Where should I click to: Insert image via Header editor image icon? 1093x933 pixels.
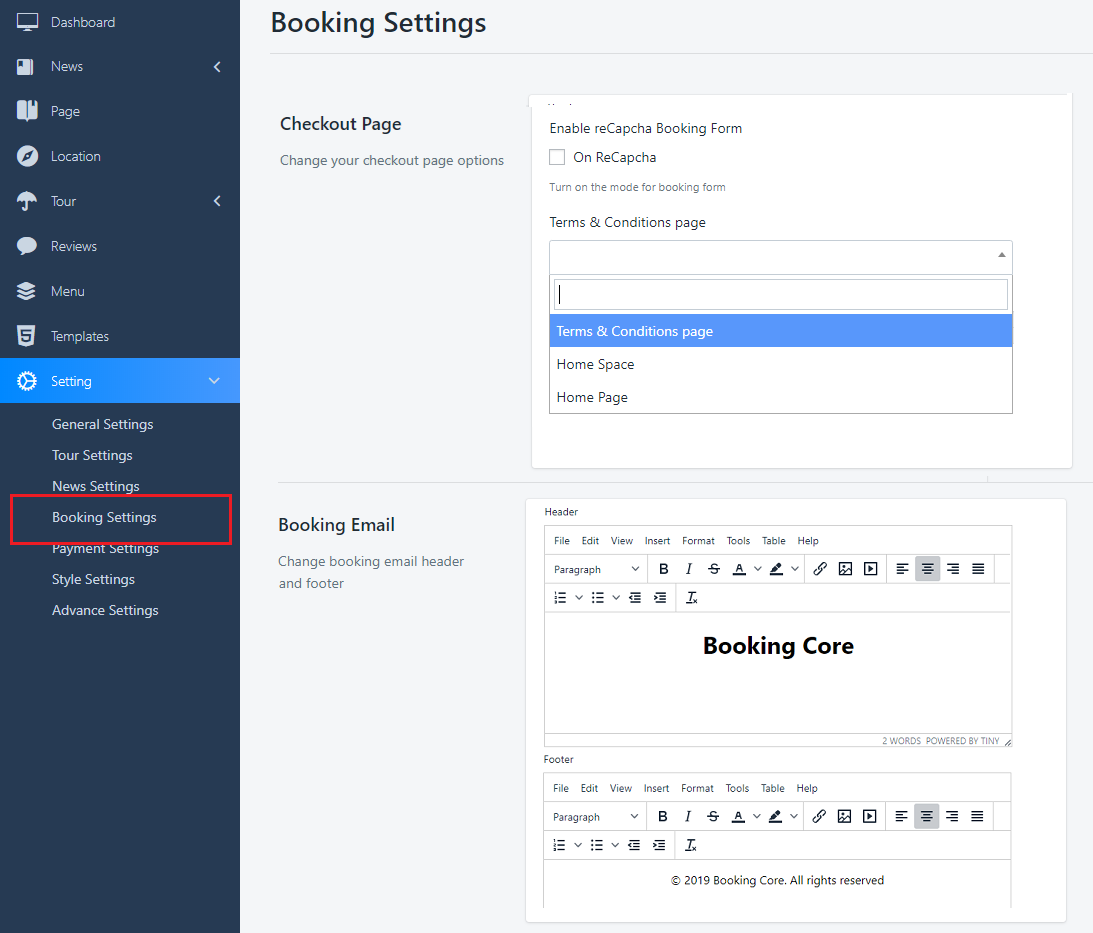845,569
